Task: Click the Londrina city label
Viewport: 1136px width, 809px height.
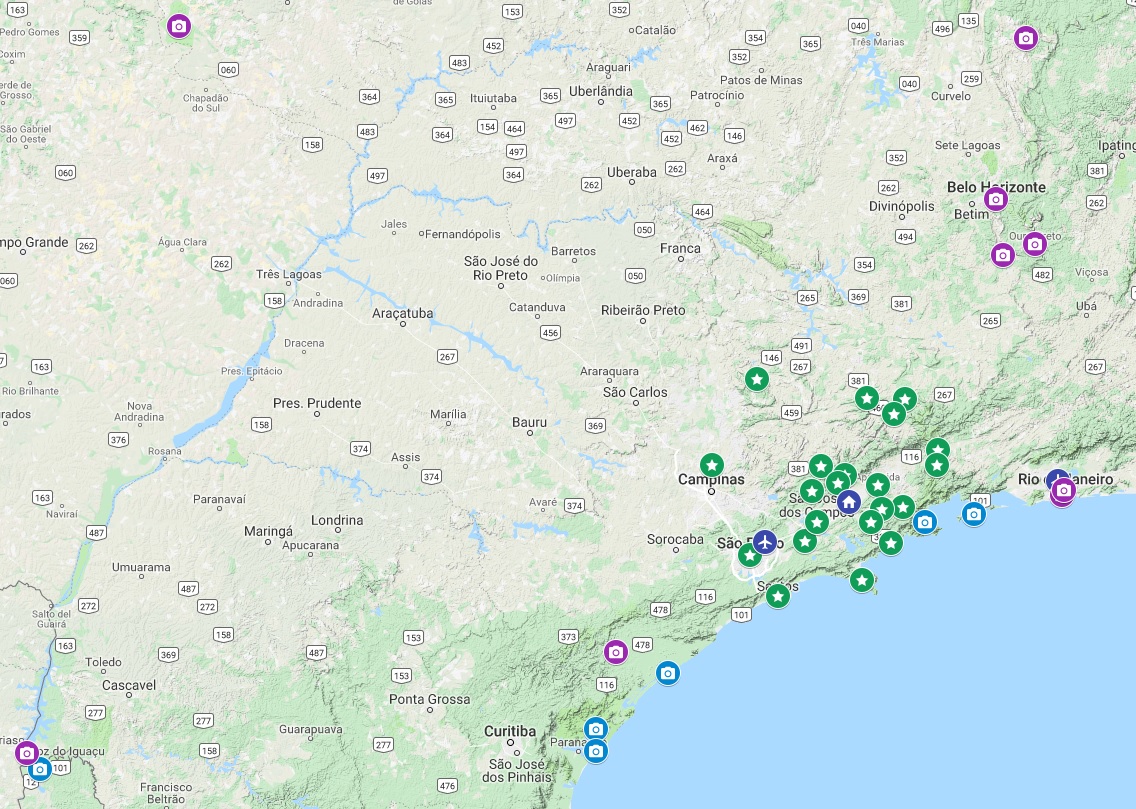Action: (337, 520)
